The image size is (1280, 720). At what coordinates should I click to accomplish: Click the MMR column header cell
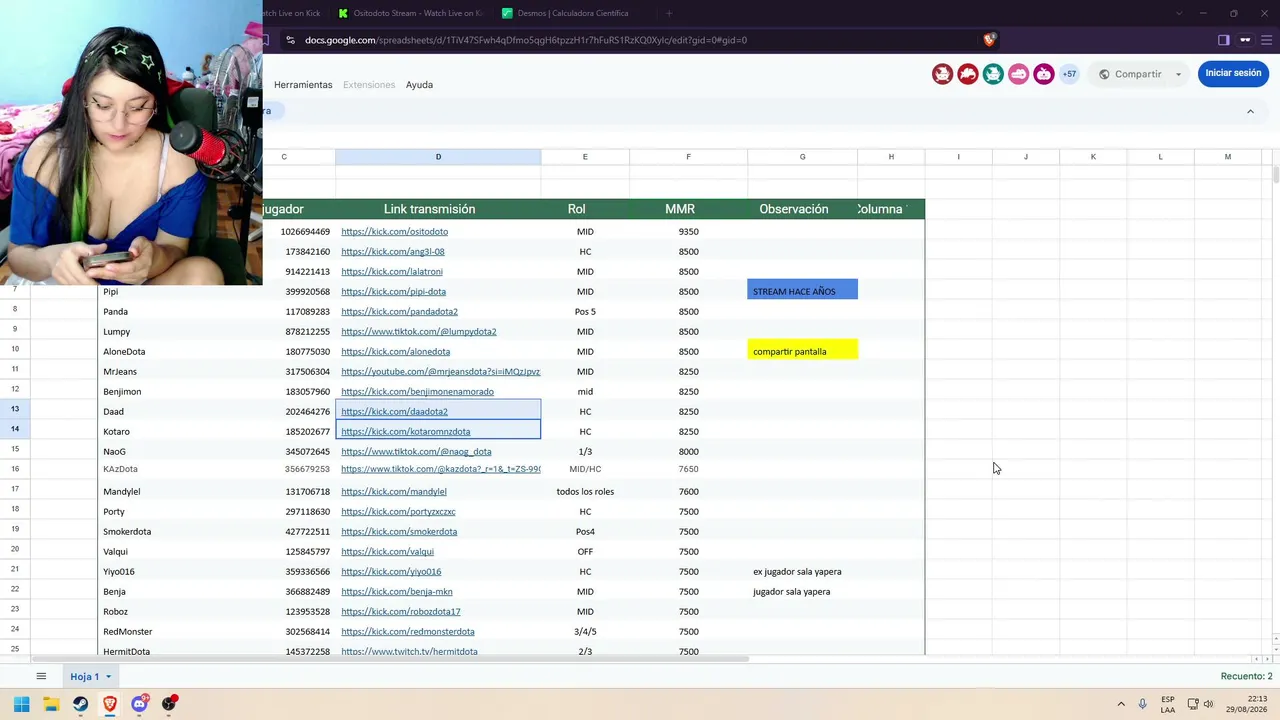coord(688,209)
